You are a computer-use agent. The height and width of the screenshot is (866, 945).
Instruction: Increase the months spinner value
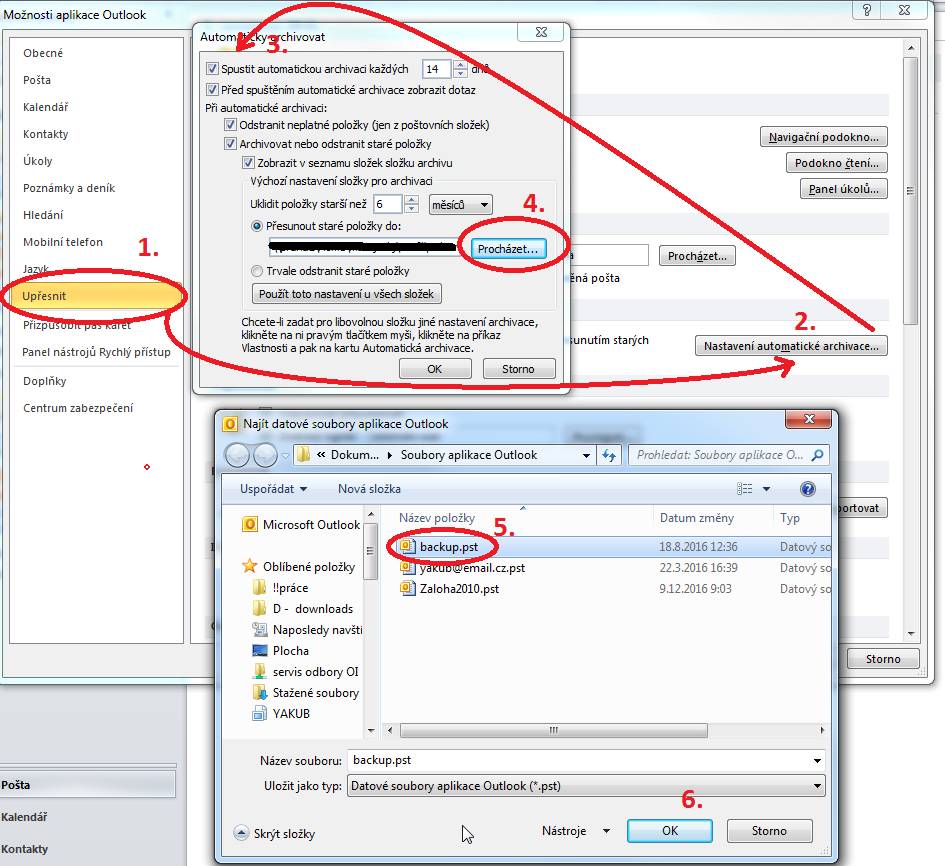(412, 199)
